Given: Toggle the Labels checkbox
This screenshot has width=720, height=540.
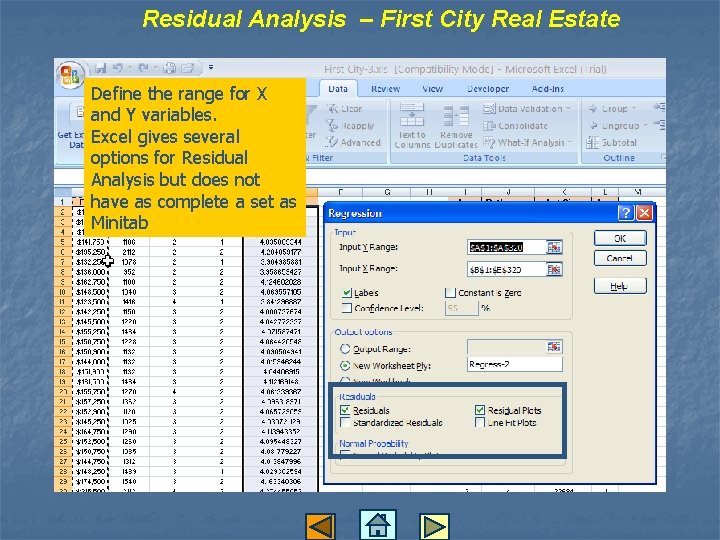Looking at the screenshot, I should point(347,292).
